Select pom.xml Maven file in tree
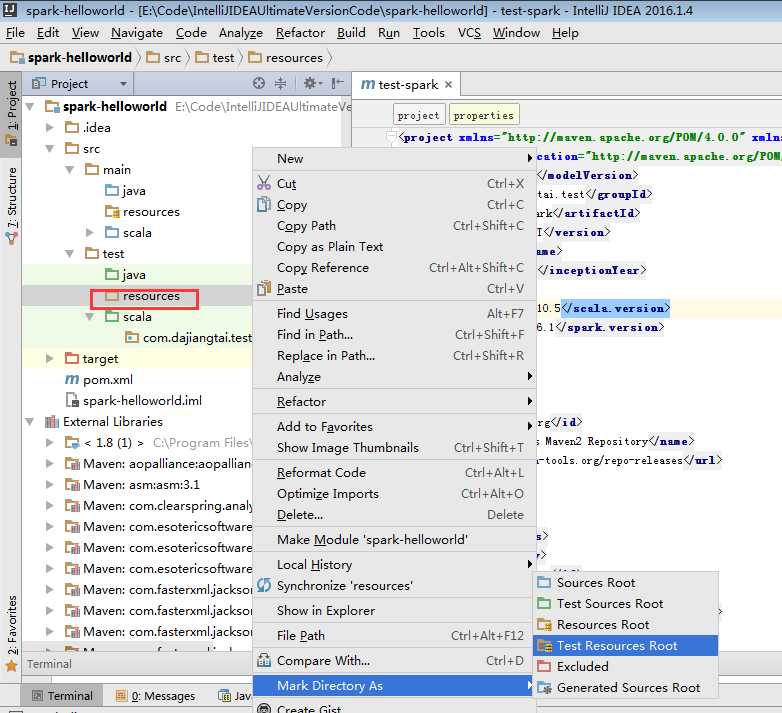The width and height of the screenshot is (782, 713). tap(99, 379)
